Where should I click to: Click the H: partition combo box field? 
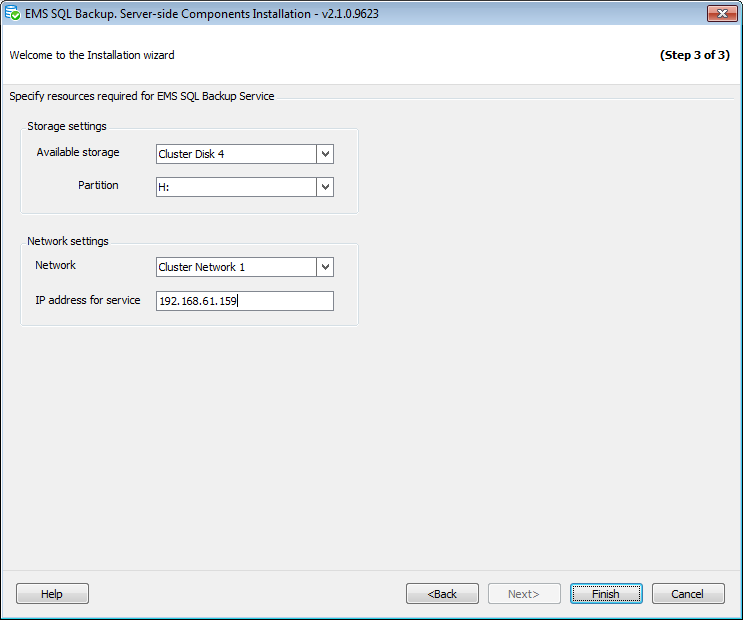click(245, 187)
